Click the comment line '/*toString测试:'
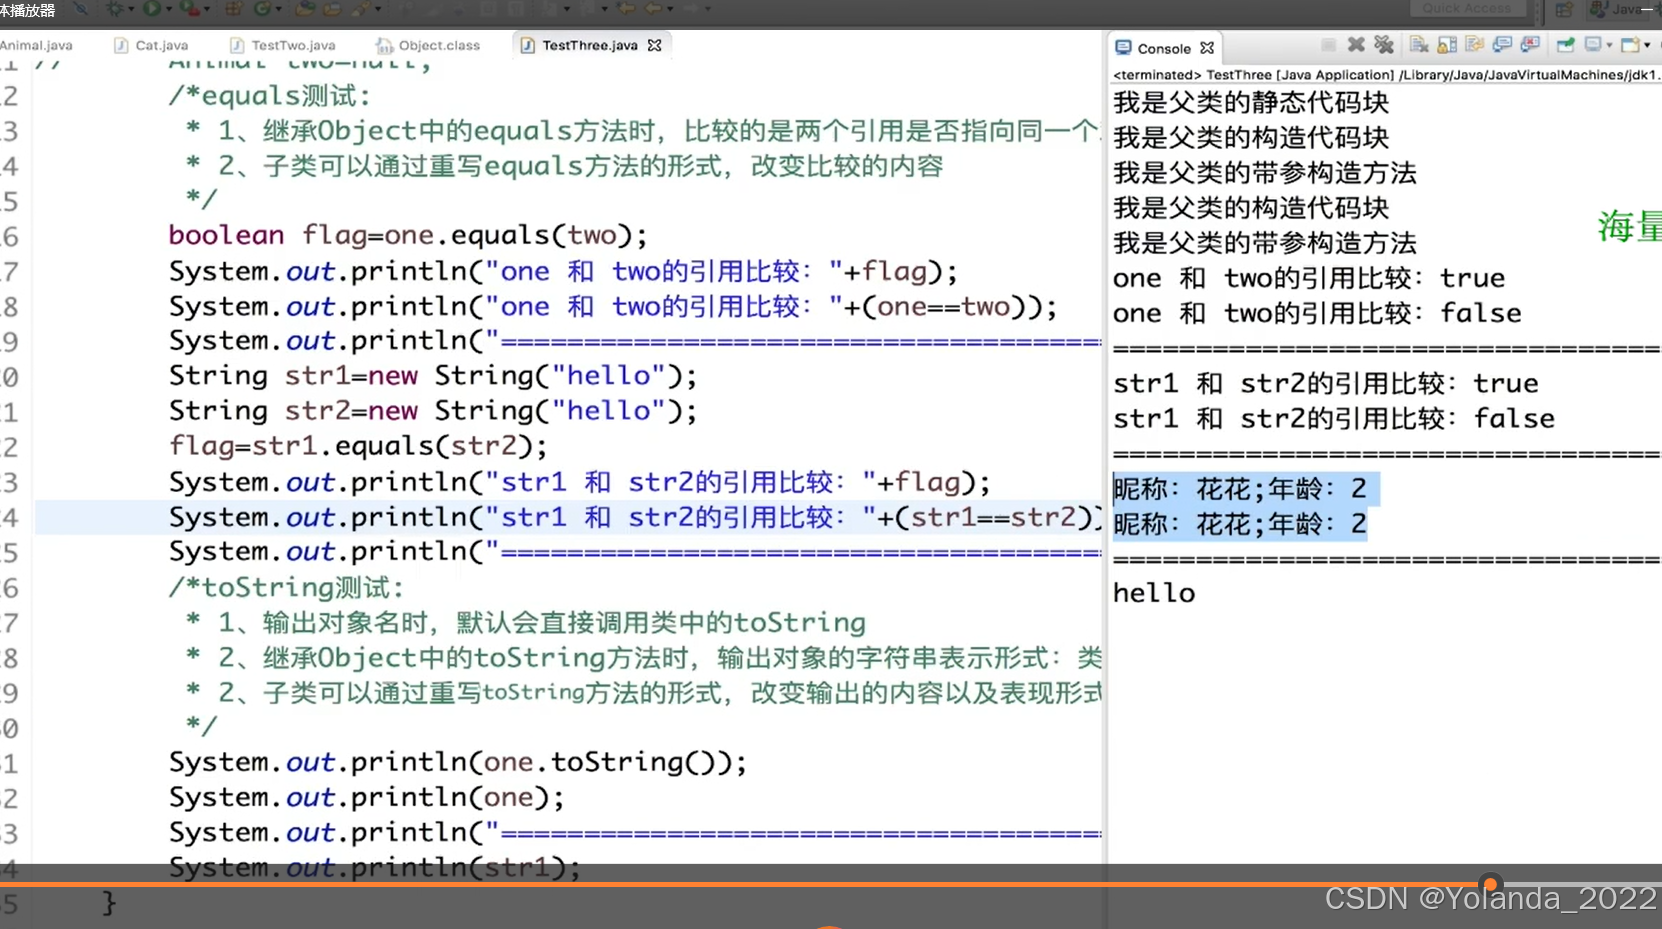The height and width of the screenshot is (929, 1662). (x=287, y=588)
